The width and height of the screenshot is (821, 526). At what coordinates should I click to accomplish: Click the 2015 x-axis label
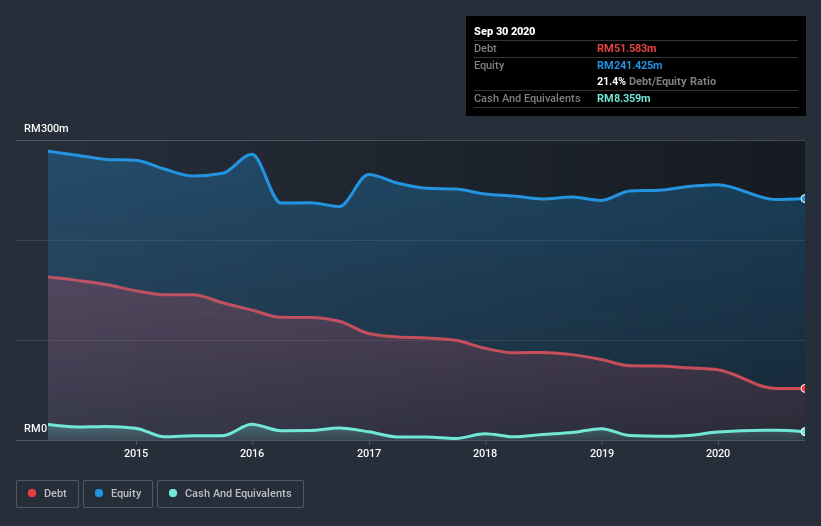pos(136,453)
